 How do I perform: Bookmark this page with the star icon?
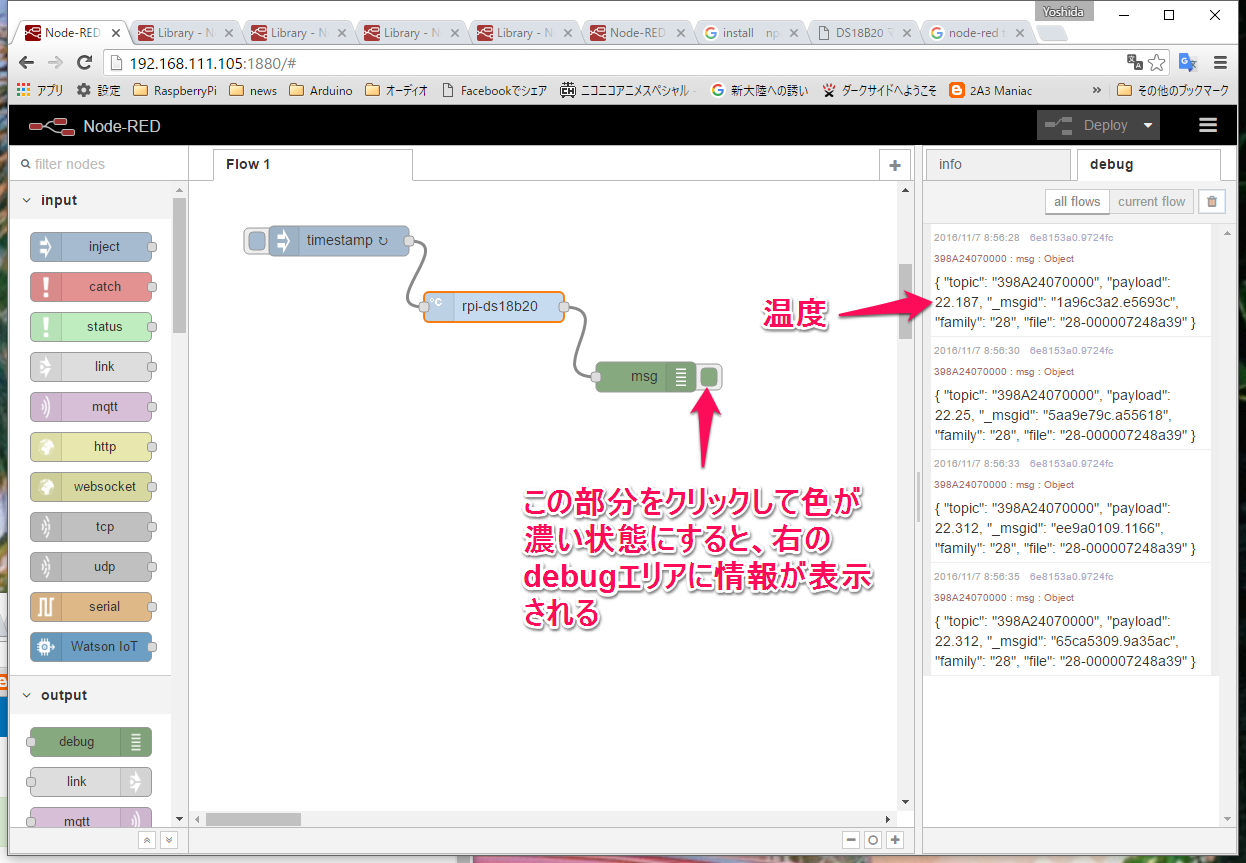(x=1157, y=63)
